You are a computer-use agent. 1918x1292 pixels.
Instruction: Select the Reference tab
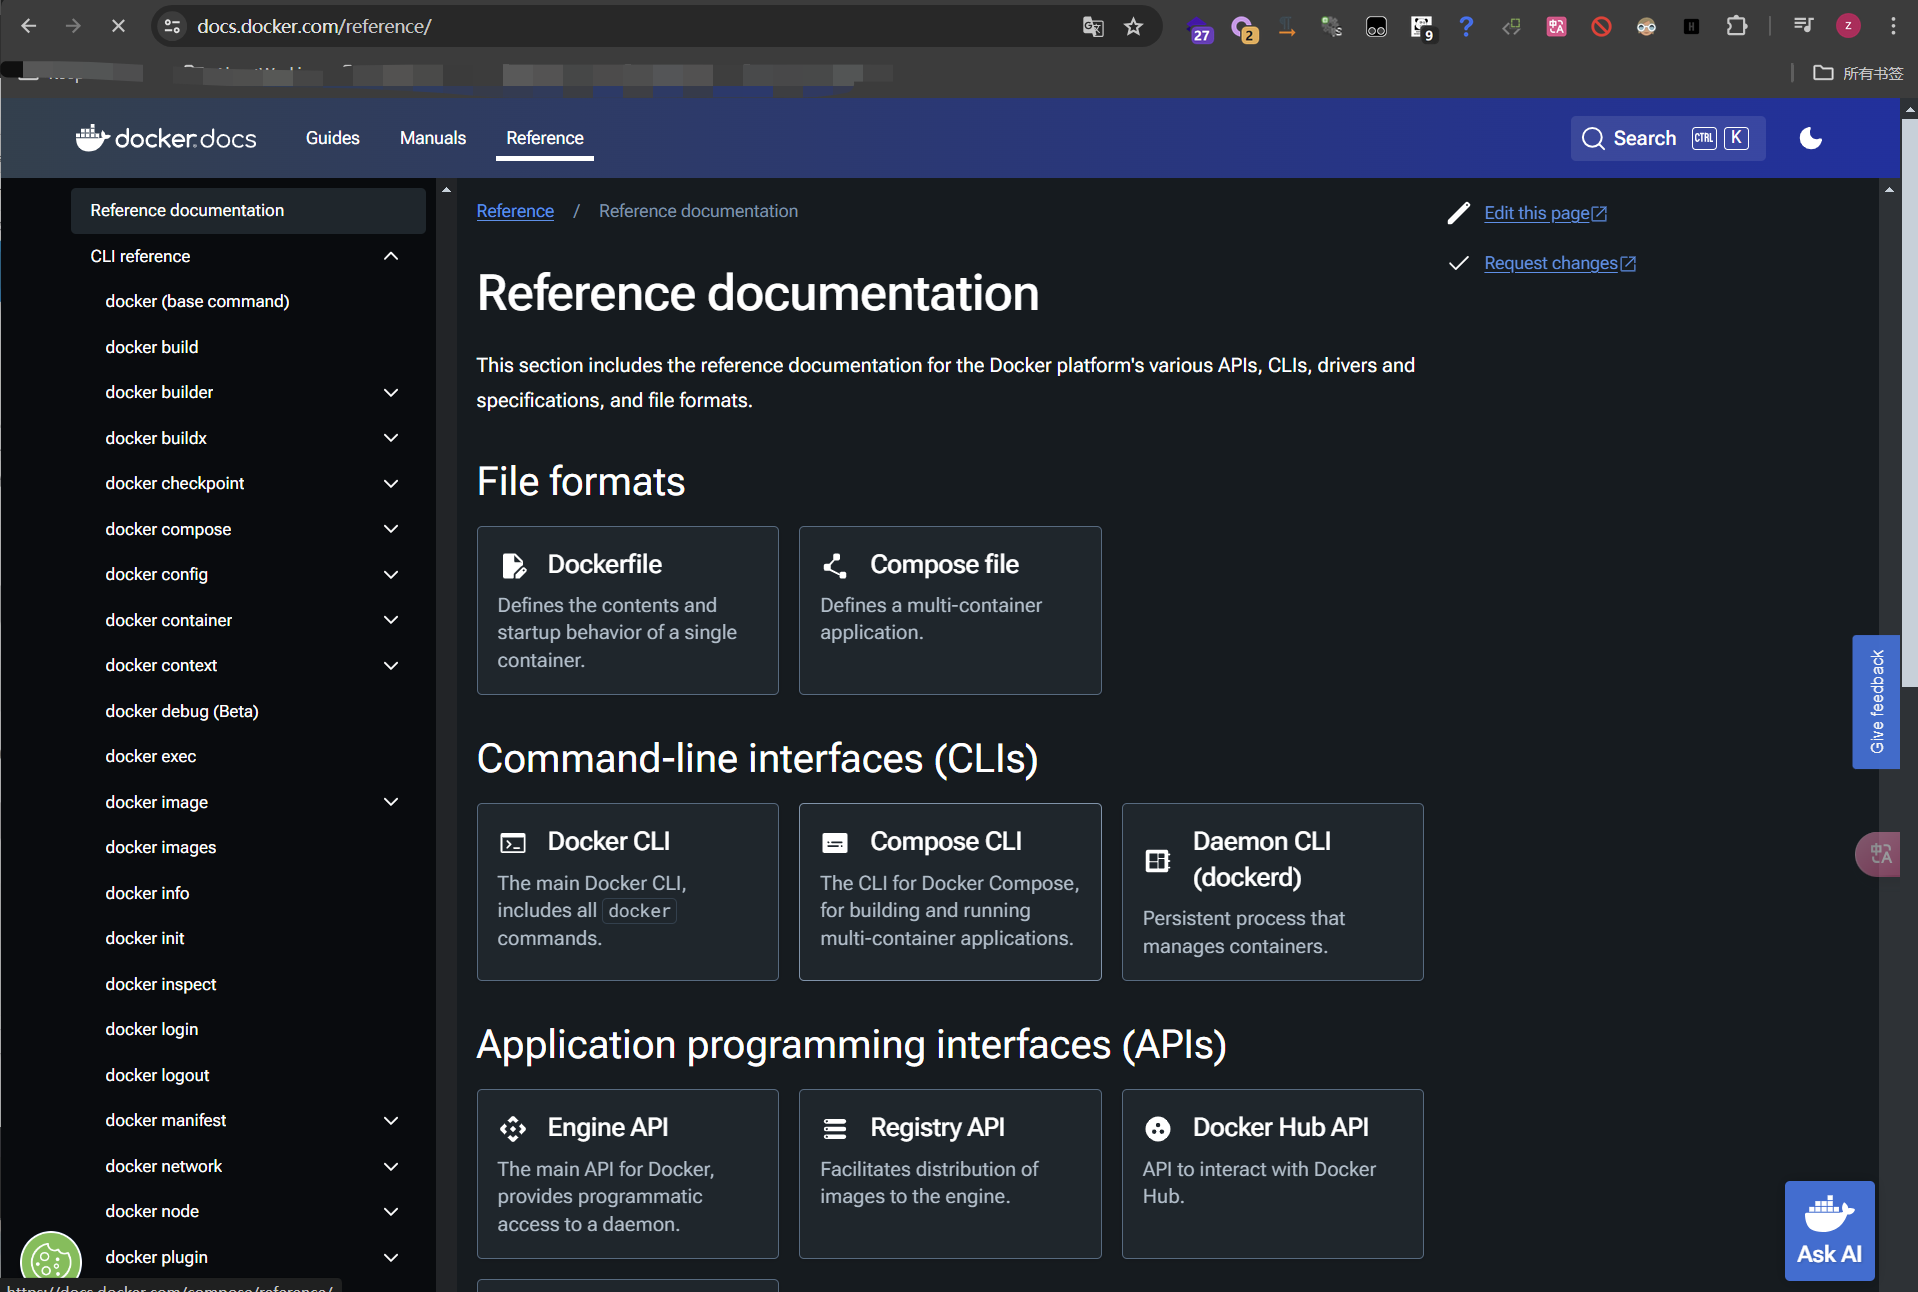[544, 138]
